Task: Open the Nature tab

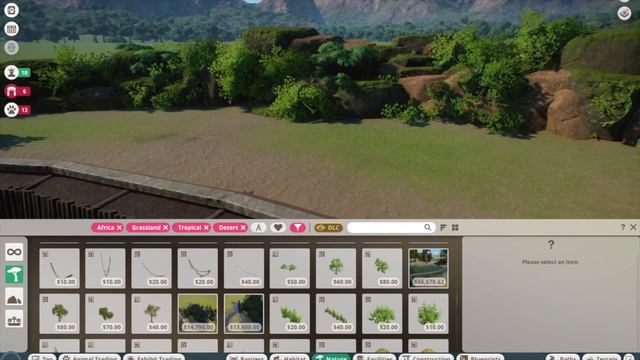Action: click(331, 357)
